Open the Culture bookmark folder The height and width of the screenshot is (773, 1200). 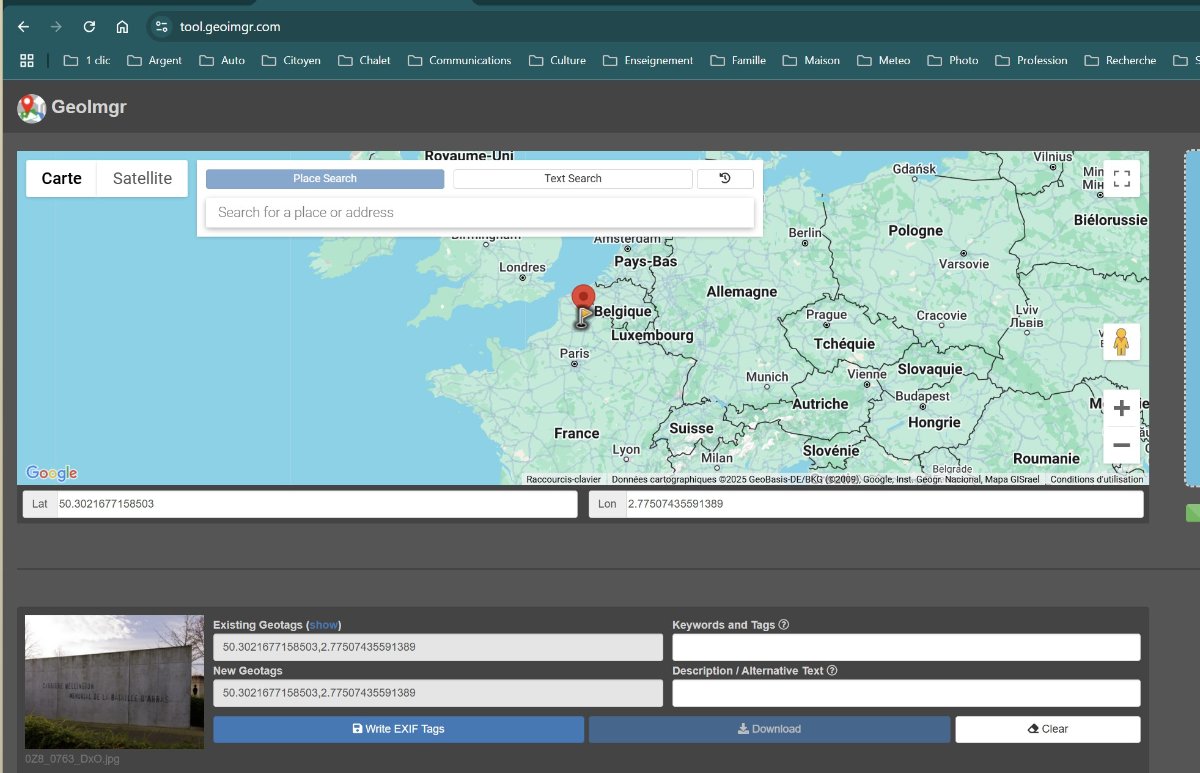(557, 60)
